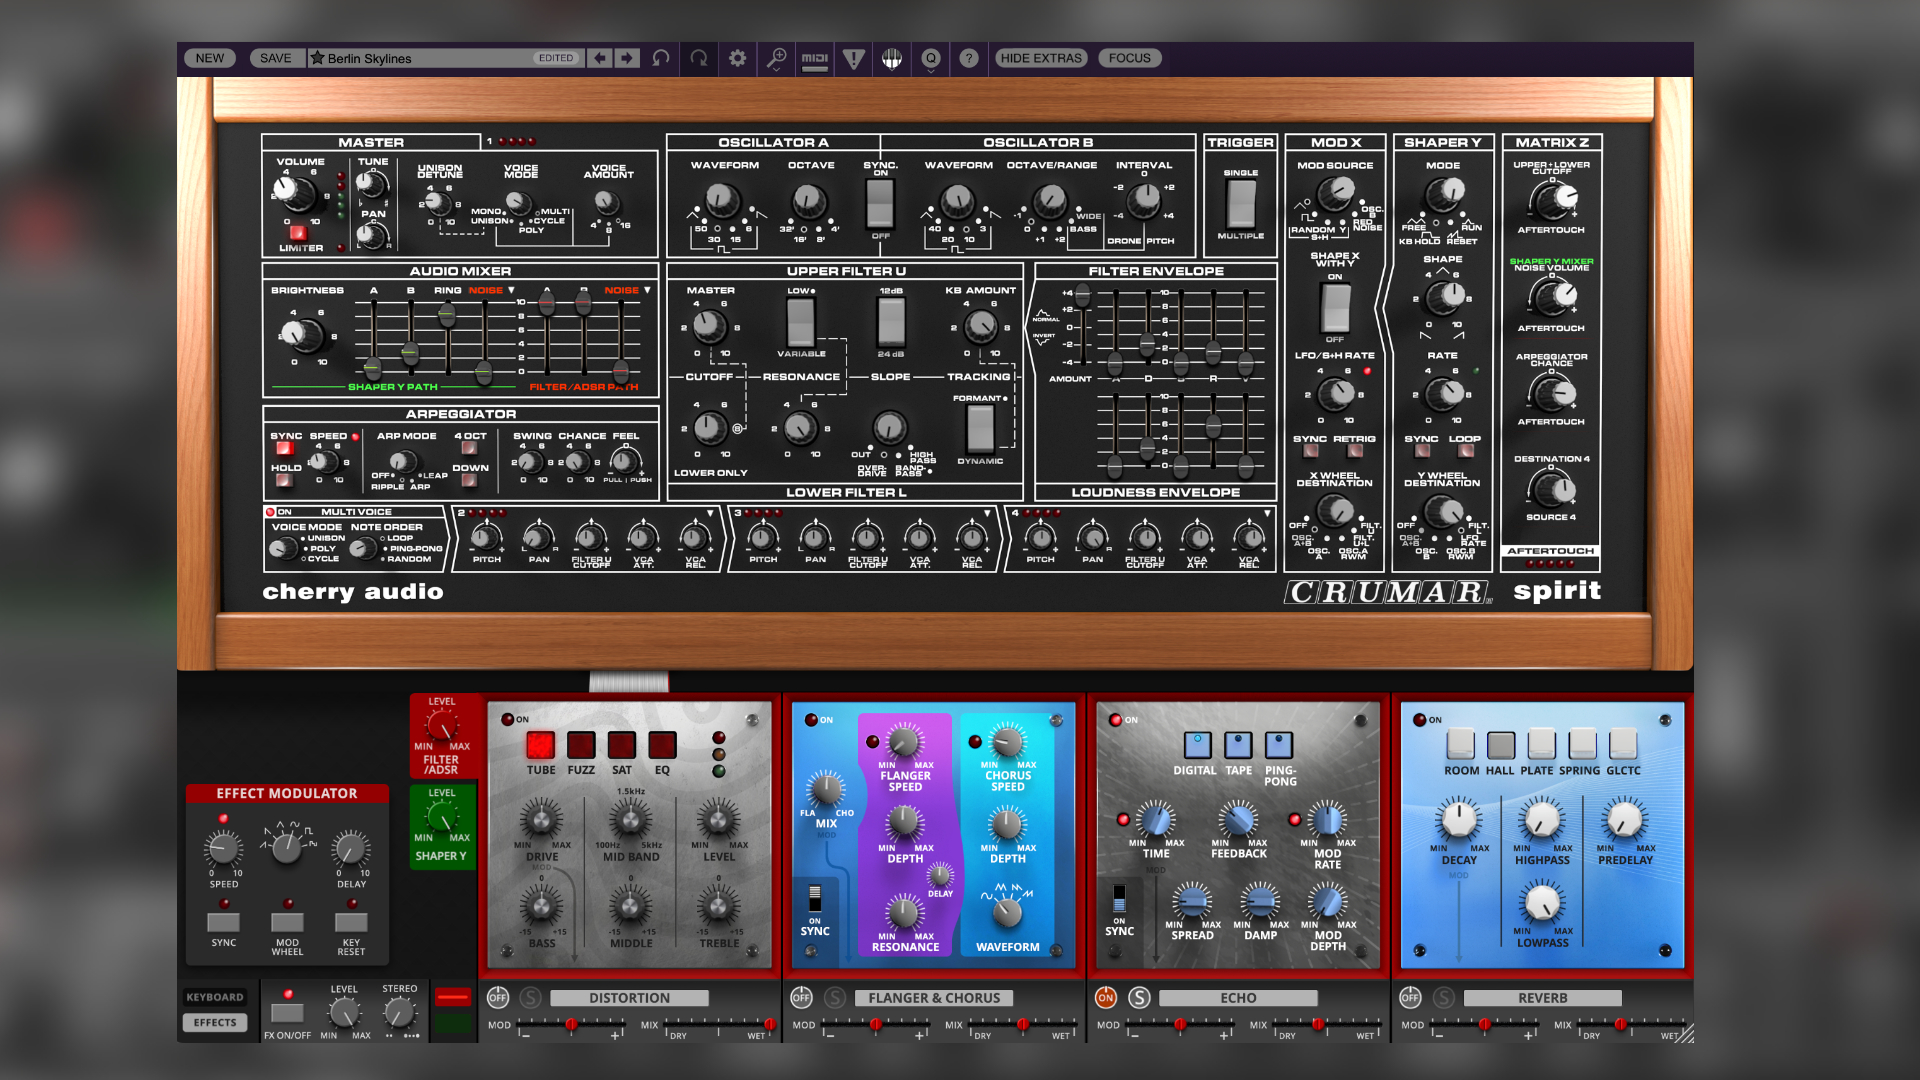The width and height of the screenshot is (1920, 1080).
Task: Turn on the Echo effect power toggle
Action: [x=1104, y=997]
